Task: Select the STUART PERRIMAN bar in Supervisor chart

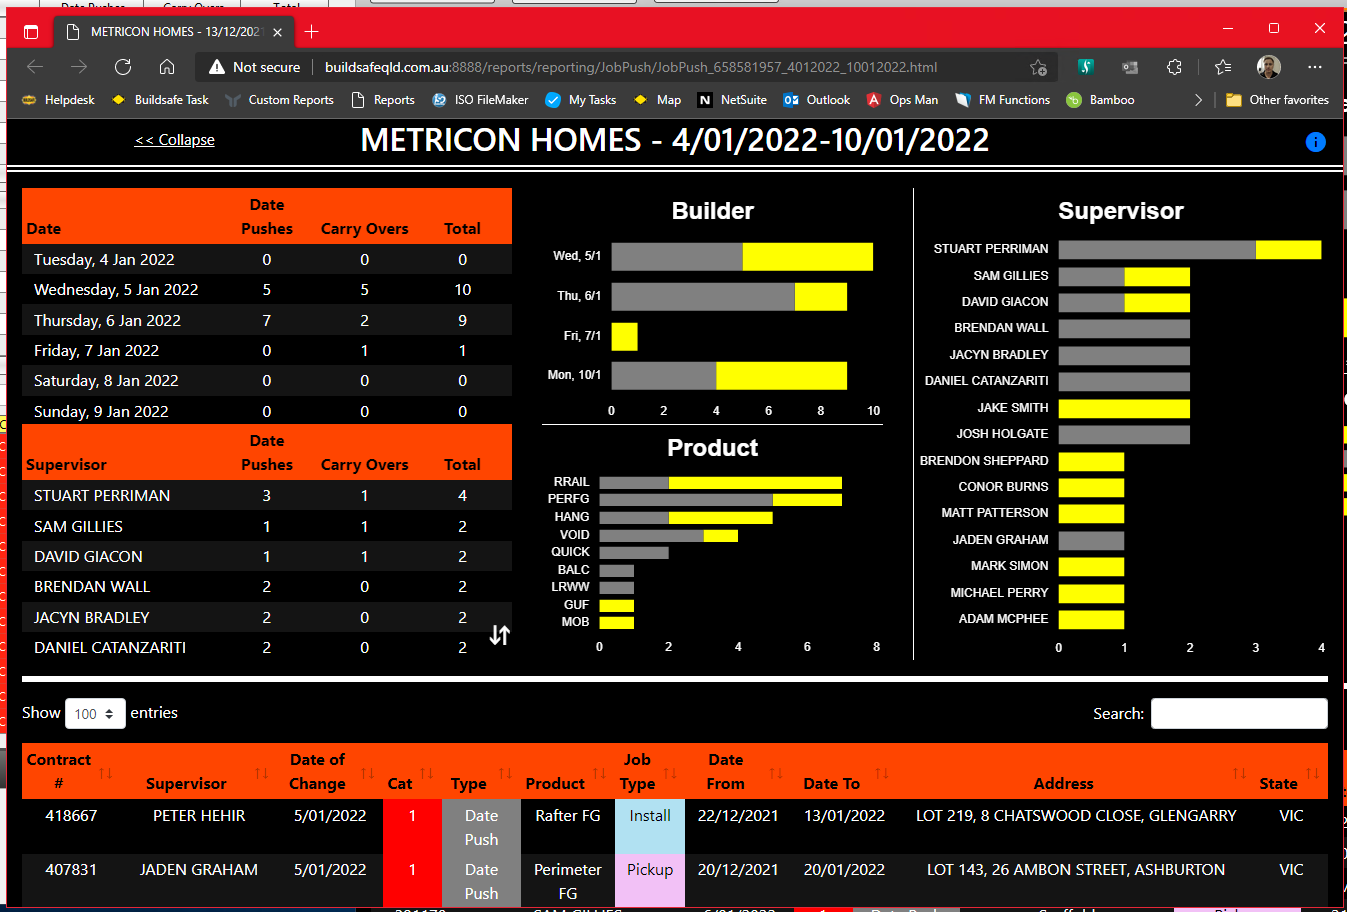Action: 1190,249
